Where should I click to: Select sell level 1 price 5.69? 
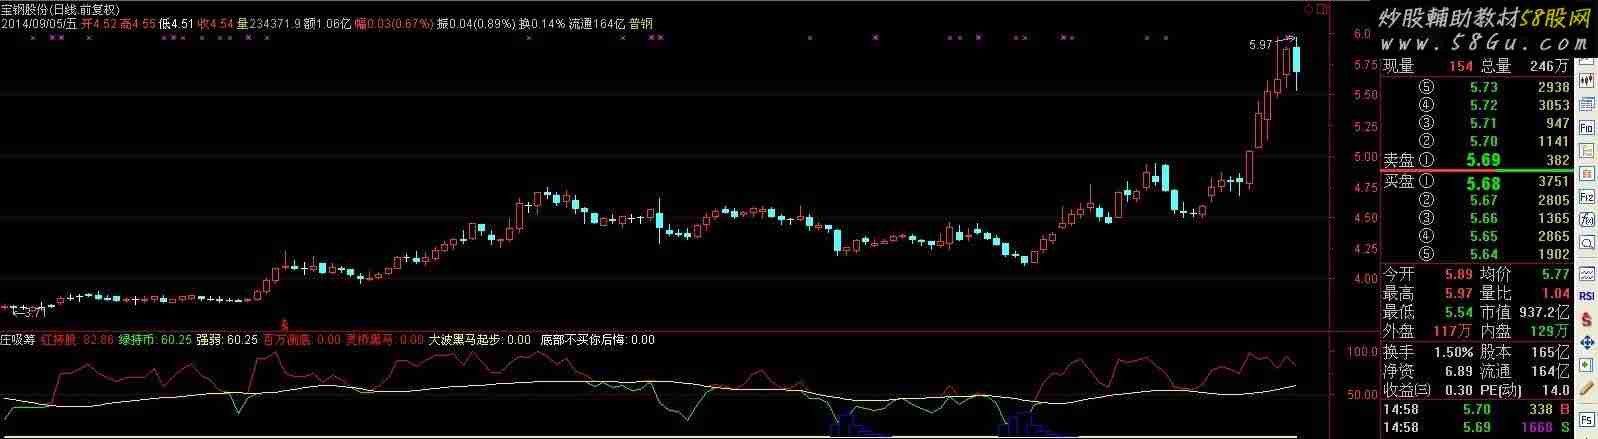pos(1482,160)
